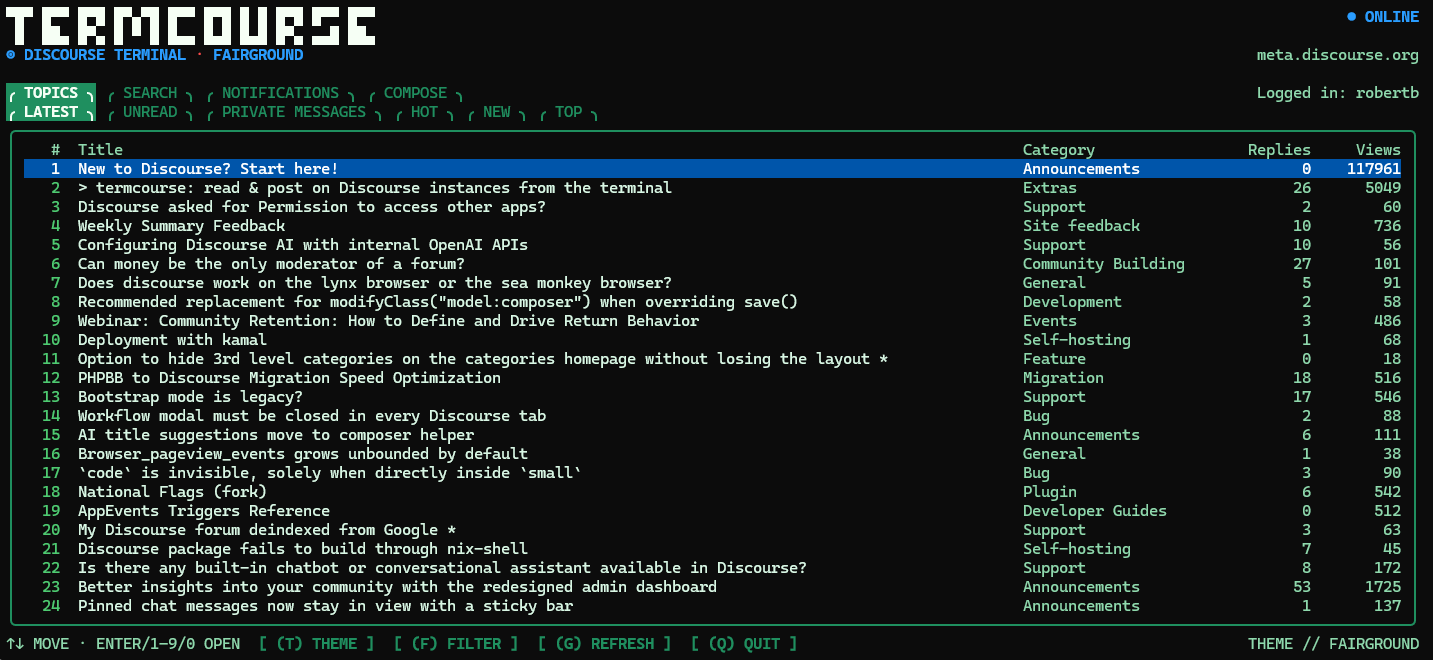Click the 'Site feedback' category cell
1433x660 pixels.
coord(1081,226)
